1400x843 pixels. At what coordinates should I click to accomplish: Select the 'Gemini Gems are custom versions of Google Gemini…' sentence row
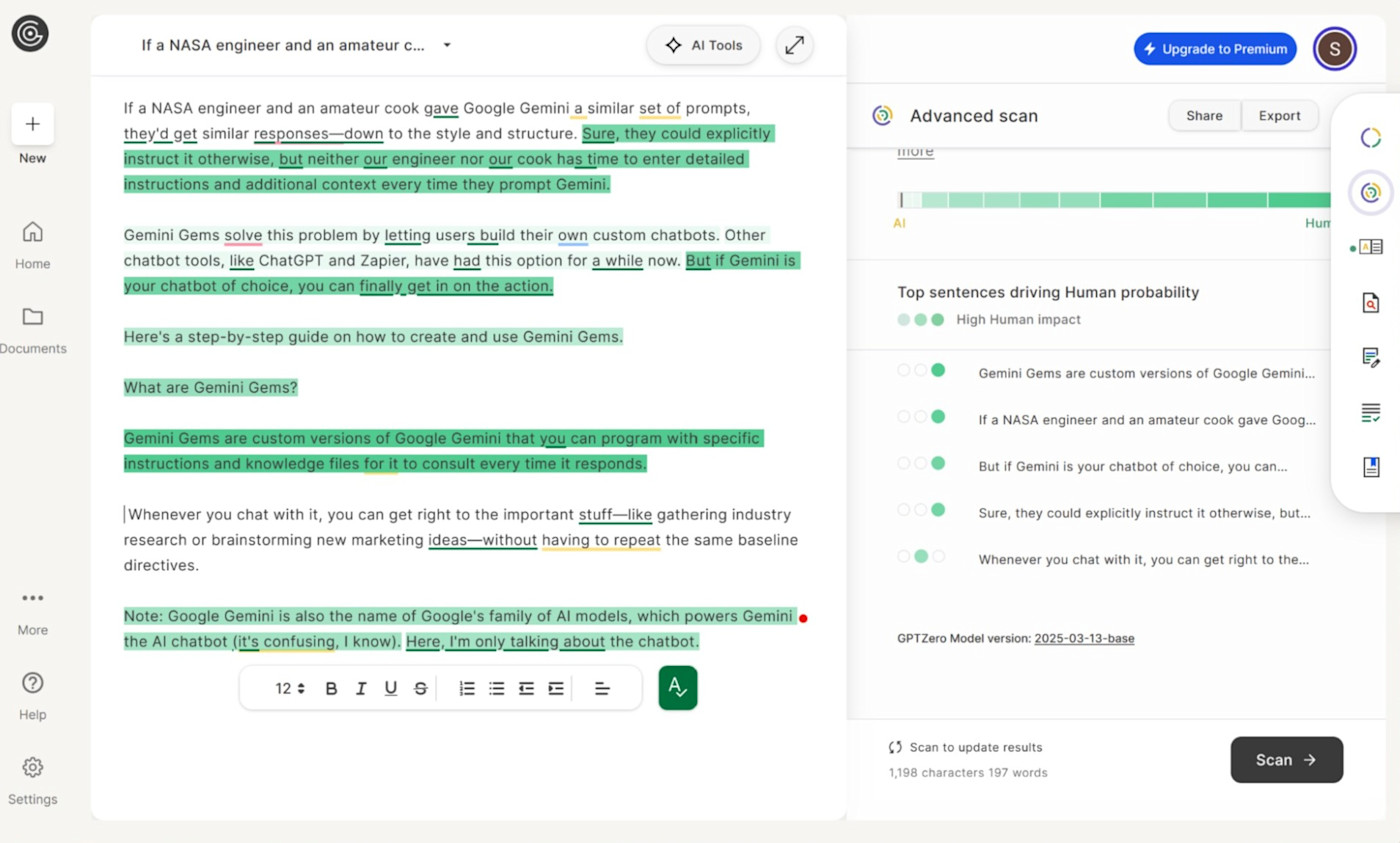tap(1107, 373)
